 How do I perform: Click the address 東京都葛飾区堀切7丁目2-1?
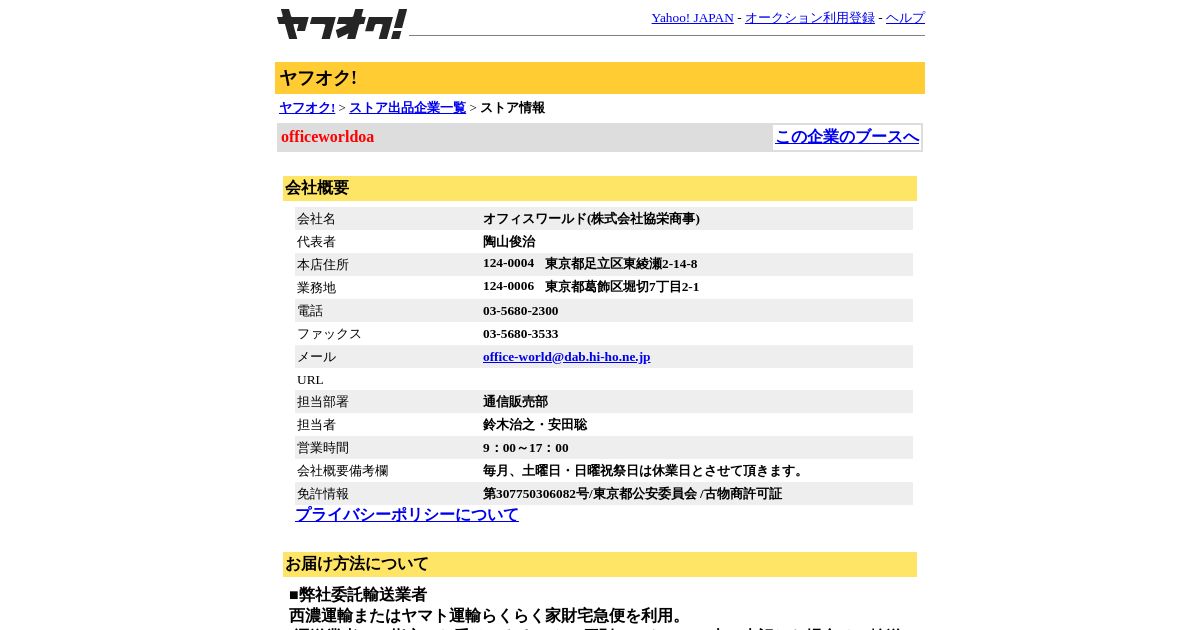tap(622, 287)
